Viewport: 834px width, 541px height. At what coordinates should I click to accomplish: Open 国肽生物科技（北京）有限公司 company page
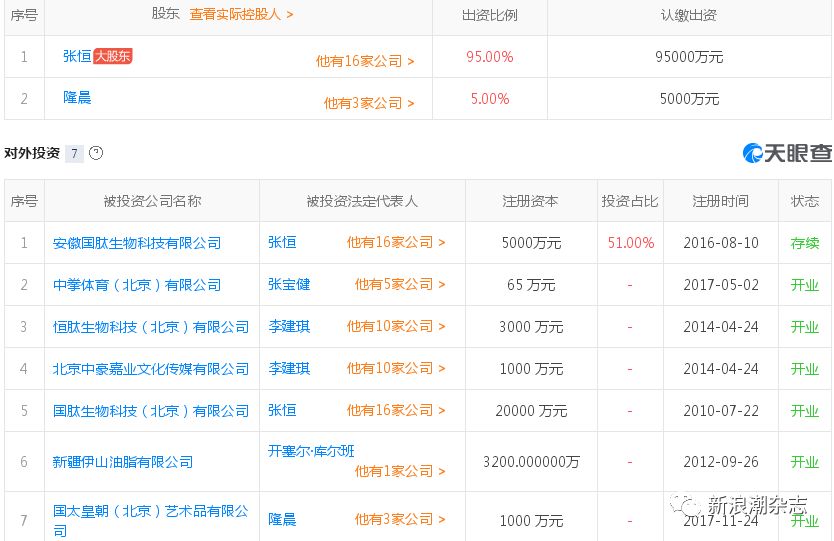tap(151, 411)
